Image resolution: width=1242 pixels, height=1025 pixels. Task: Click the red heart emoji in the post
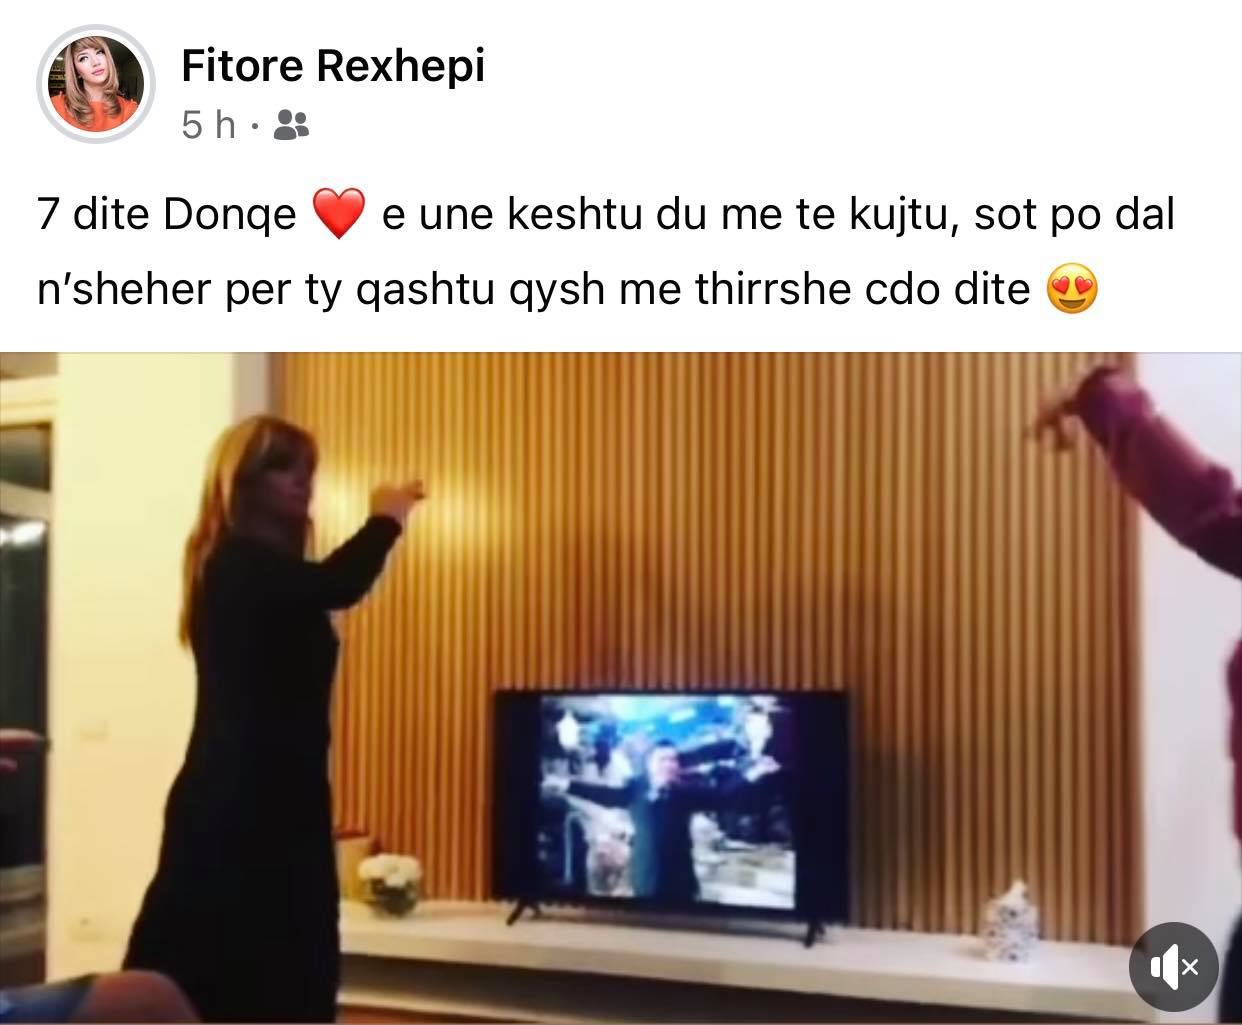tap(339, 215)
